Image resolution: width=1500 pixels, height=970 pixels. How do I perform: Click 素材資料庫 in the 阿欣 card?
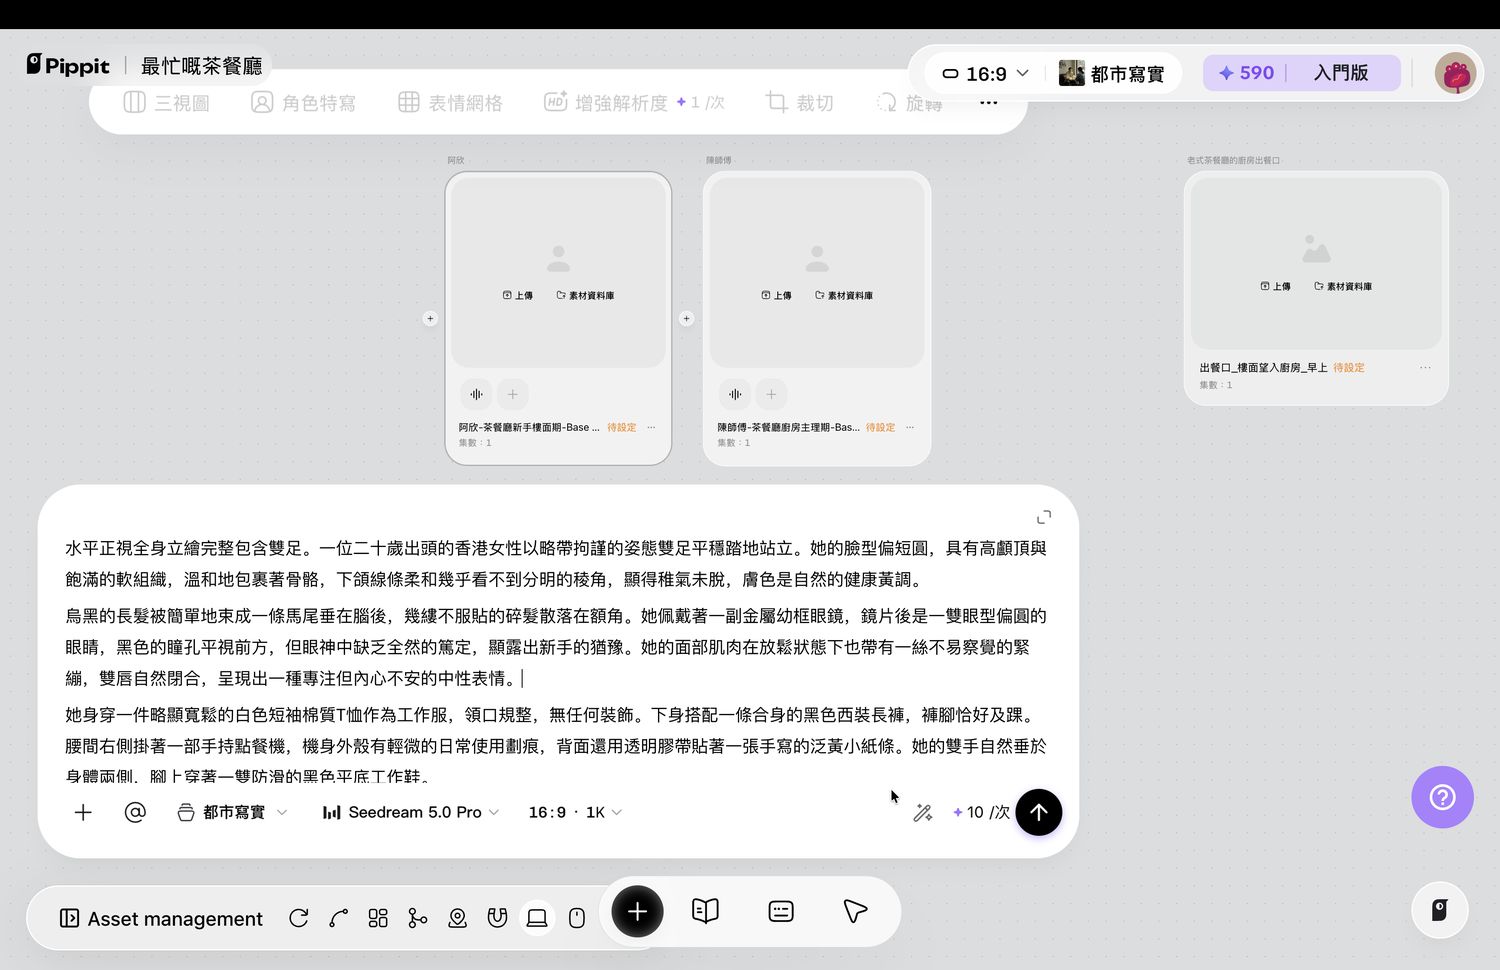(x=585, y=295)
